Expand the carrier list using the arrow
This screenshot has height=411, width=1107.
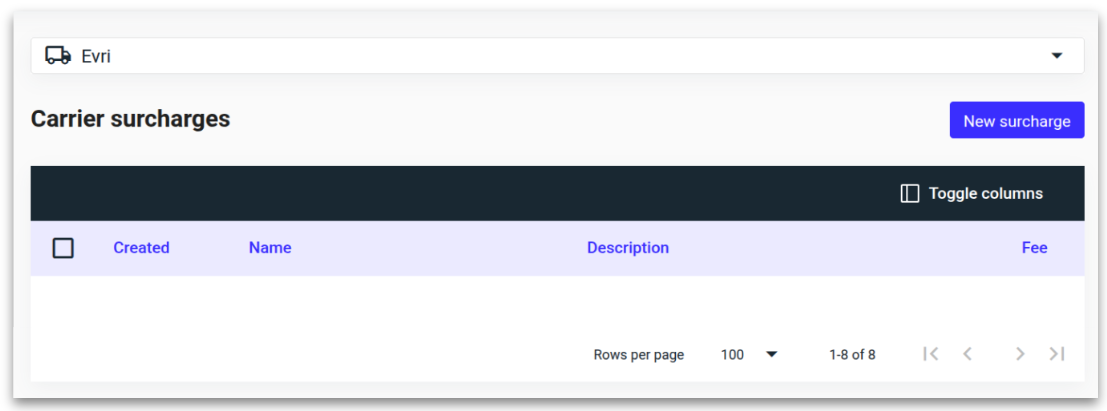pyautogui.click(x=1057, y=56)
